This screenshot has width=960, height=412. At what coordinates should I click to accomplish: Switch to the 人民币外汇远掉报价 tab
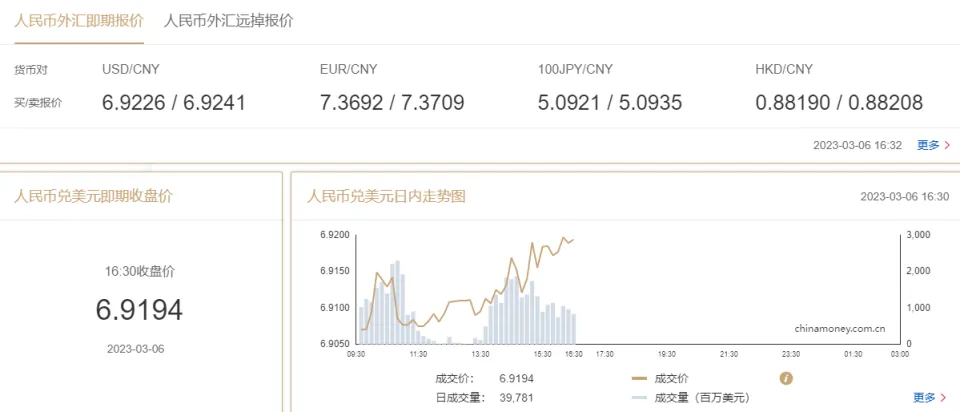[x=228, y=21]
